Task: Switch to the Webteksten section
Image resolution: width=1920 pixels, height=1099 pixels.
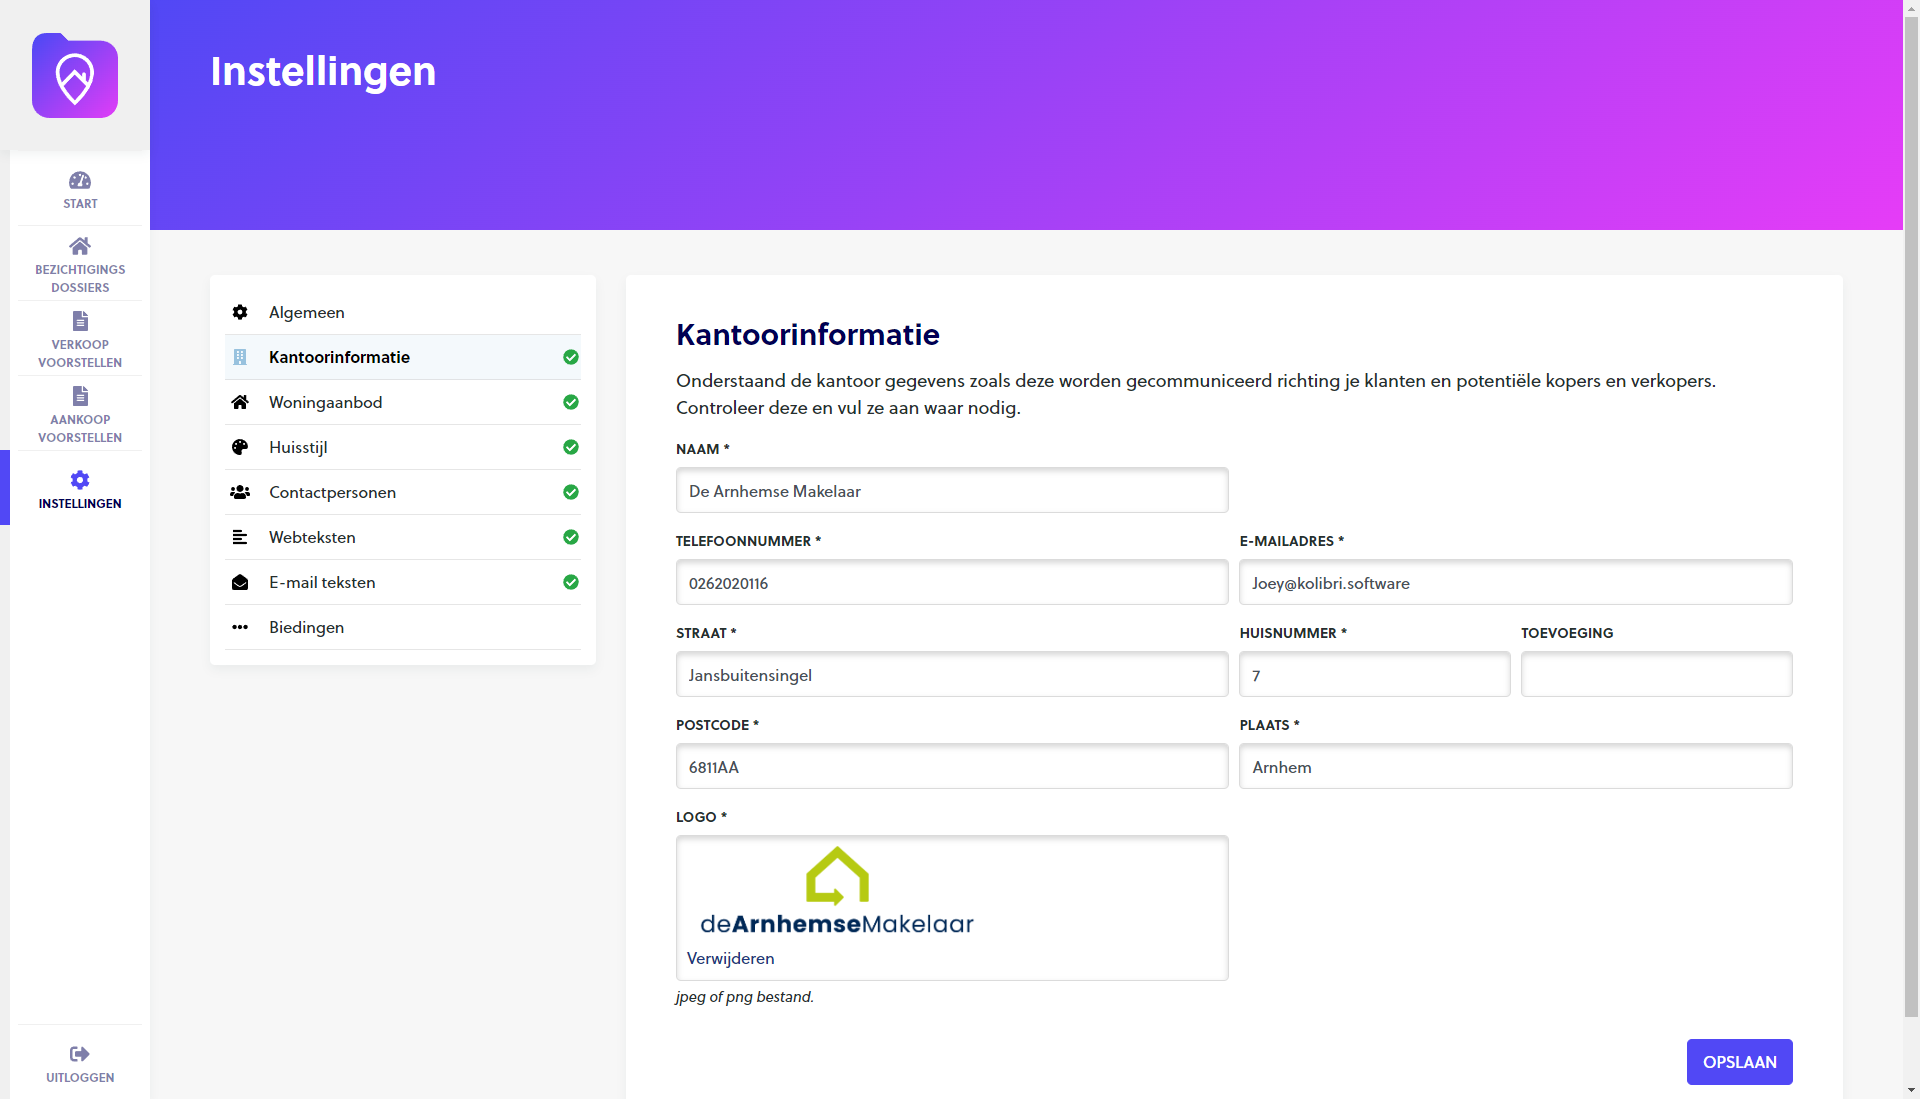Action: (x=403, y=537)
